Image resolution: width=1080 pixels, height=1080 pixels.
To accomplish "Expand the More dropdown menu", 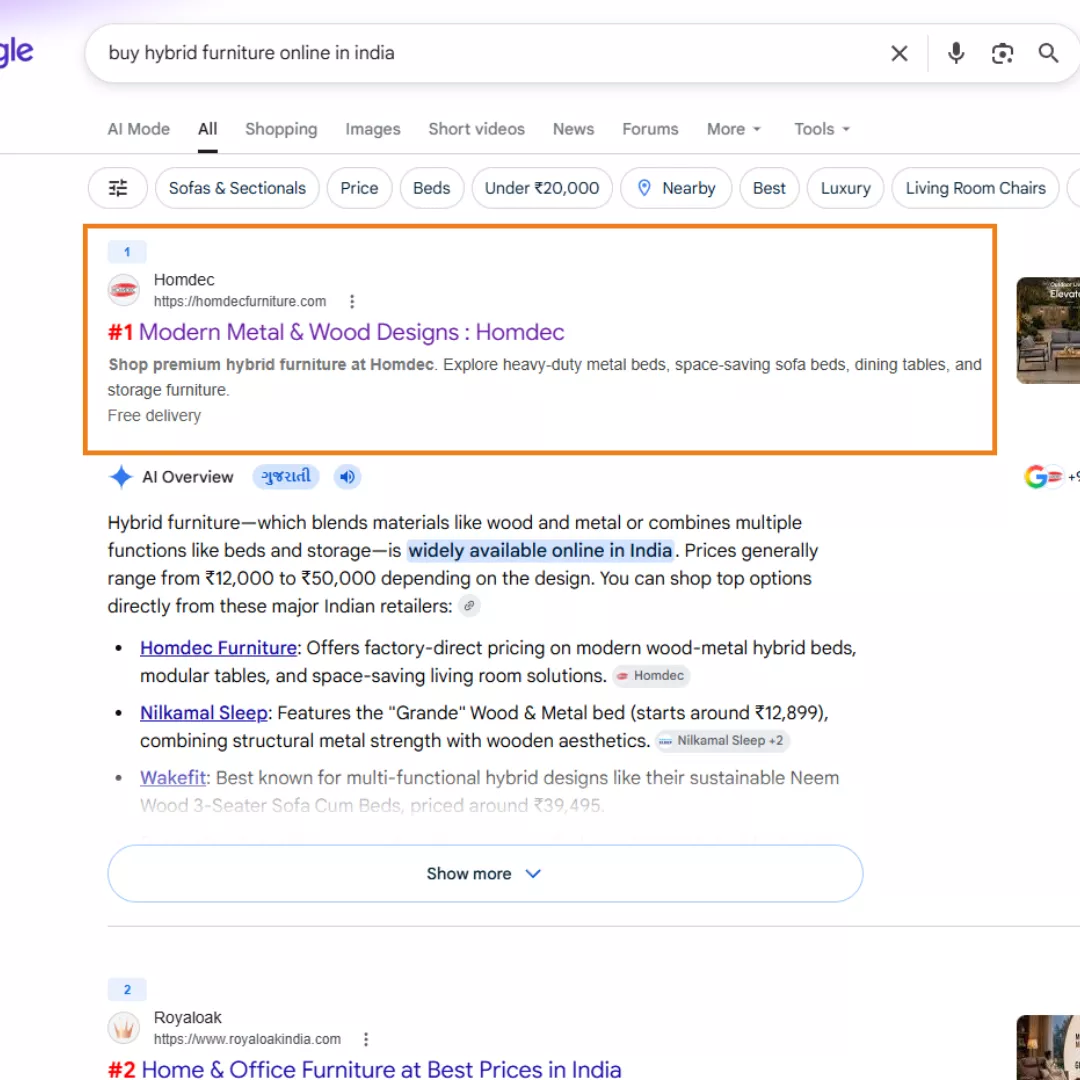I will (734, 129).
